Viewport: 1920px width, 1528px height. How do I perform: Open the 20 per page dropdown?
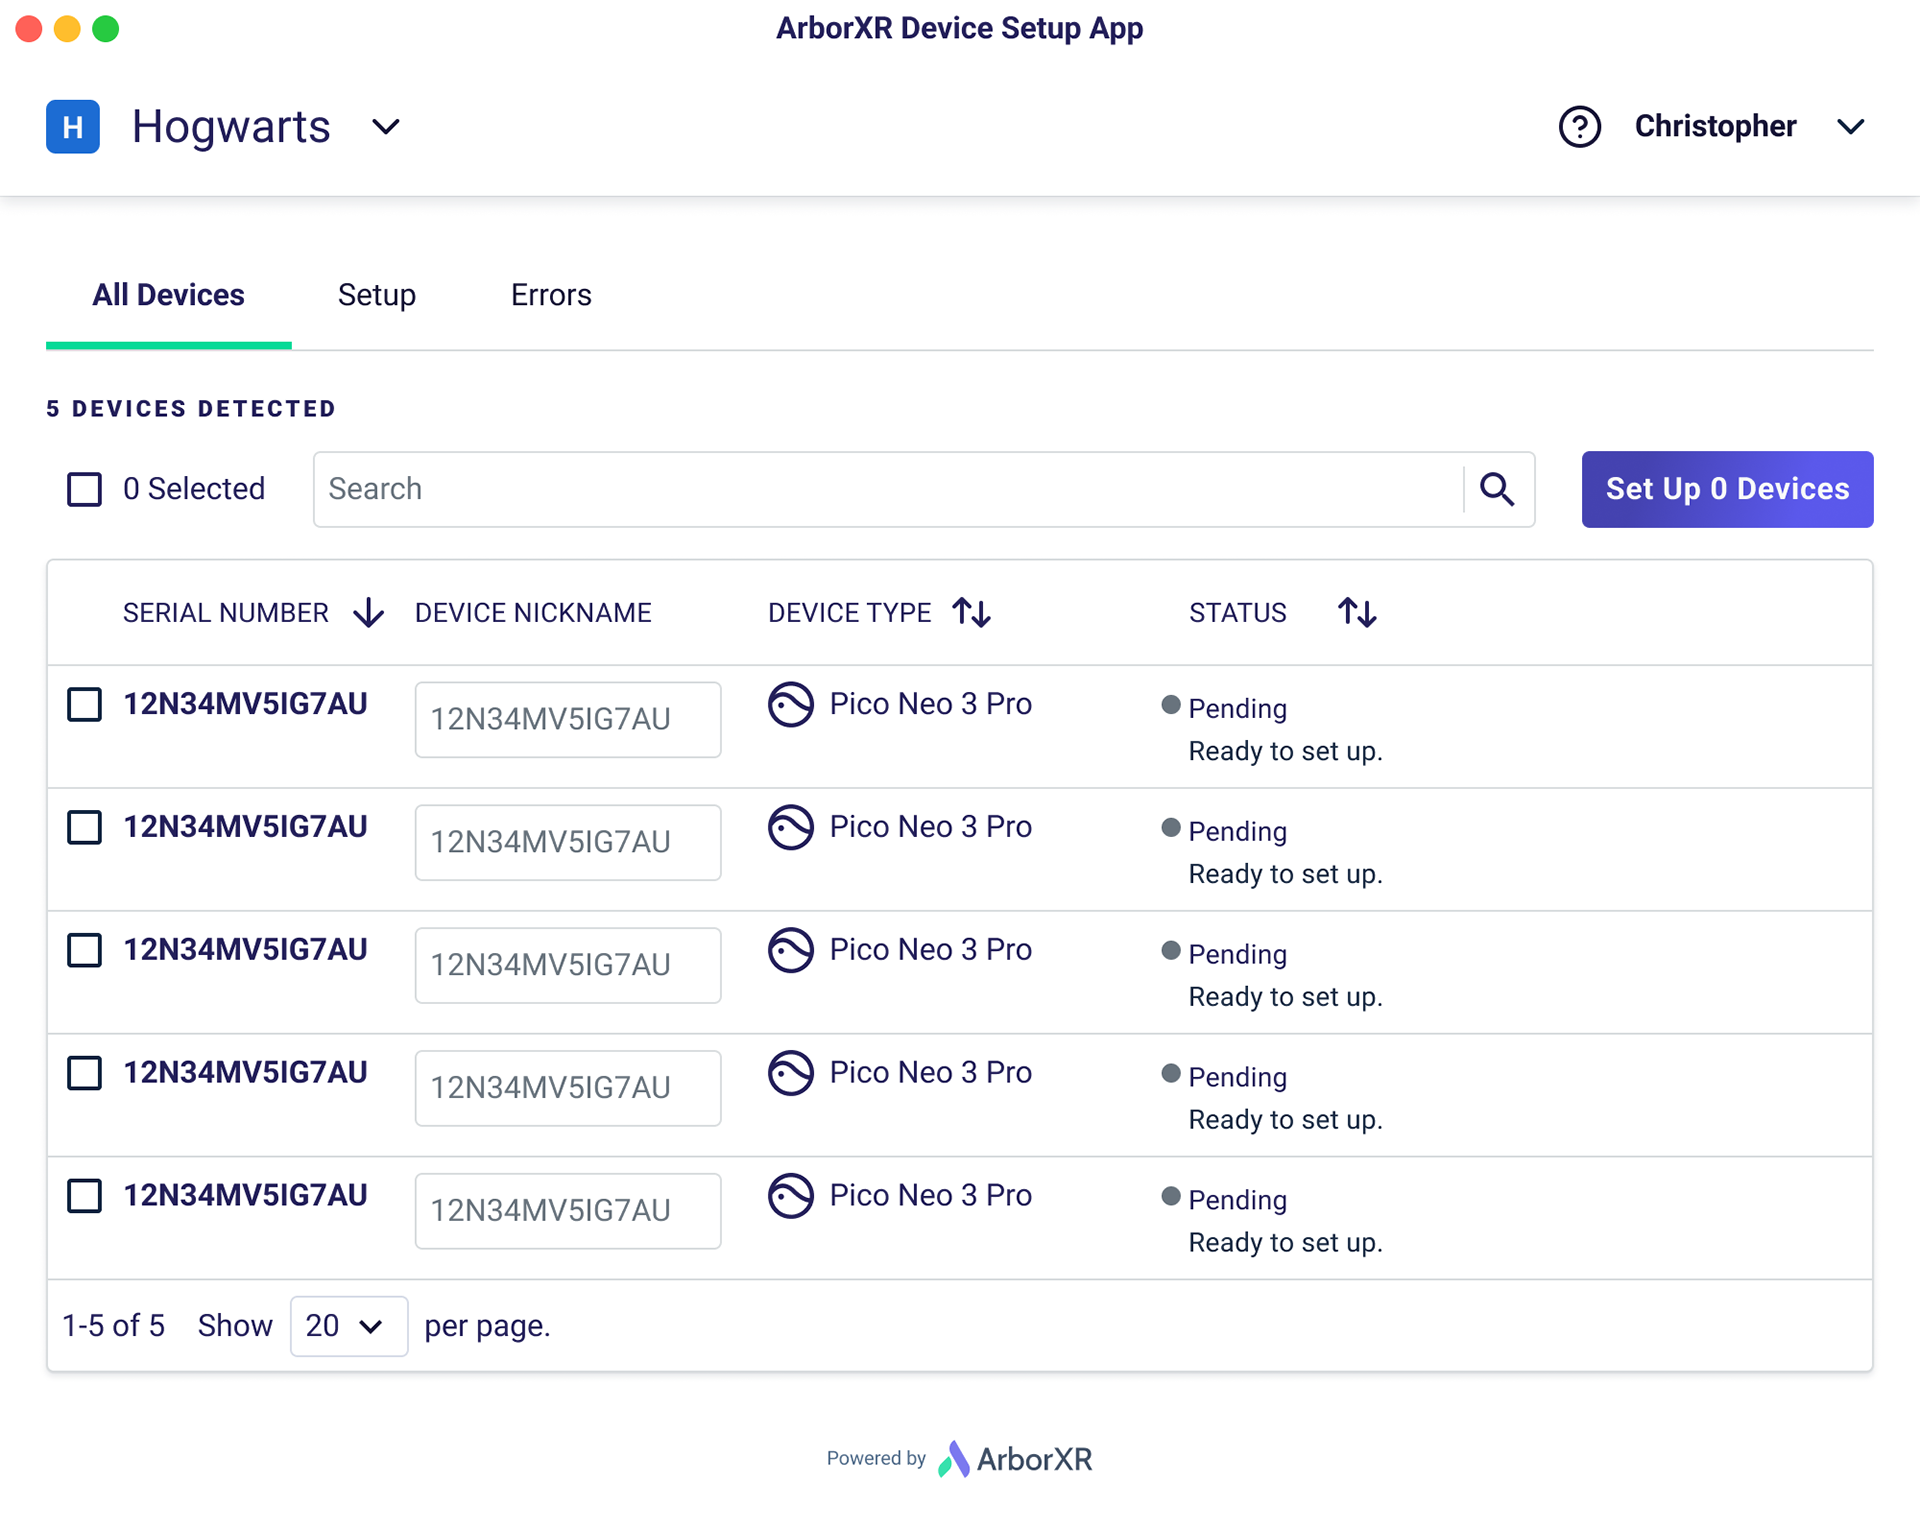[x=349, y=1326]
